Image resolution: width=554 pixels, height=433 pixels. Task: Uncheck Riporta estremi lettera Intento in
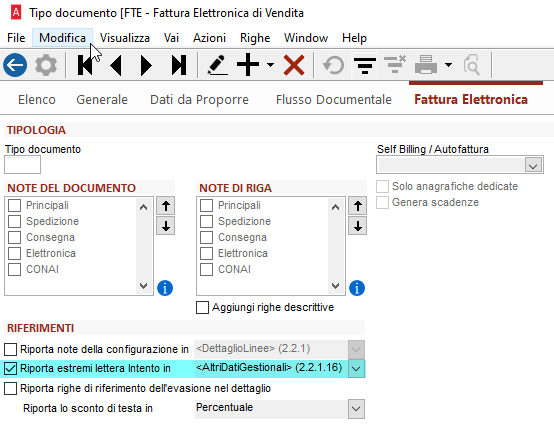tap(11, 368)
